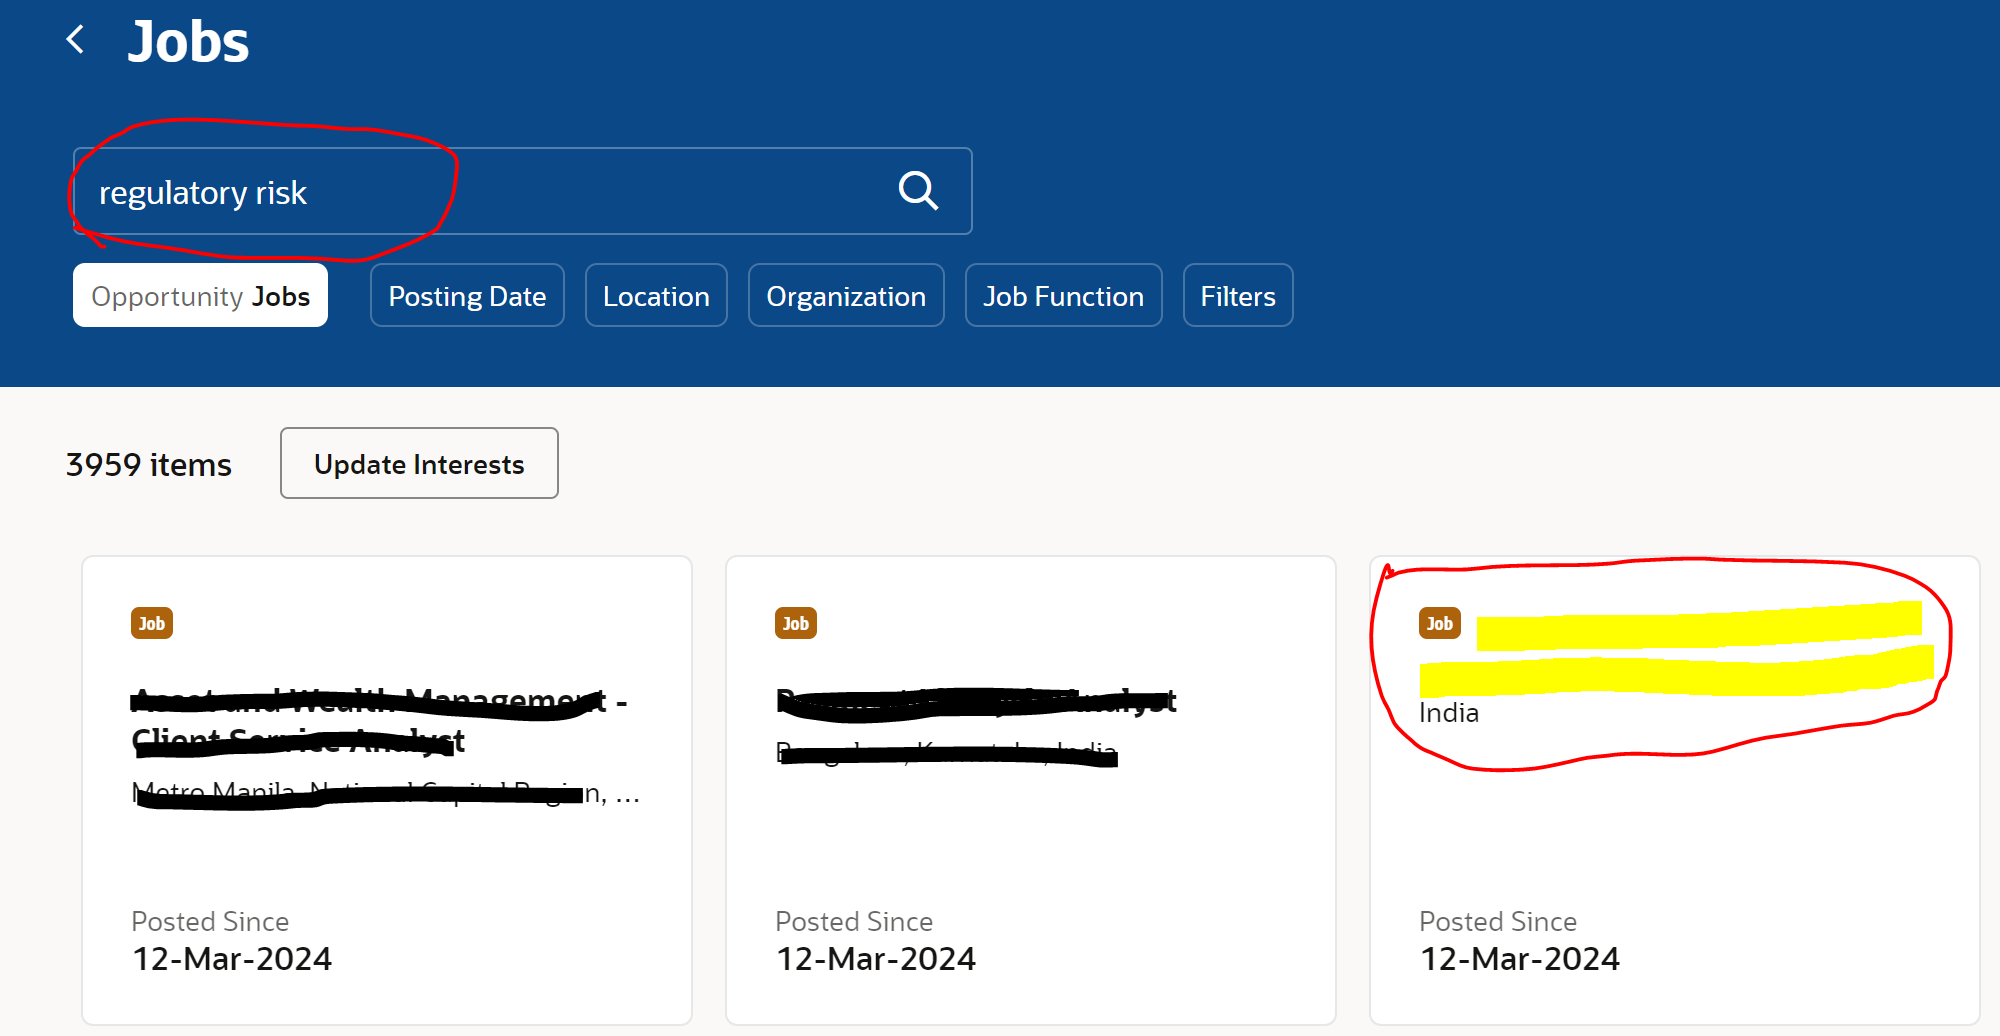2000x1036 pixels.
Task: Open the Location filter
Action: coord(656,295)
